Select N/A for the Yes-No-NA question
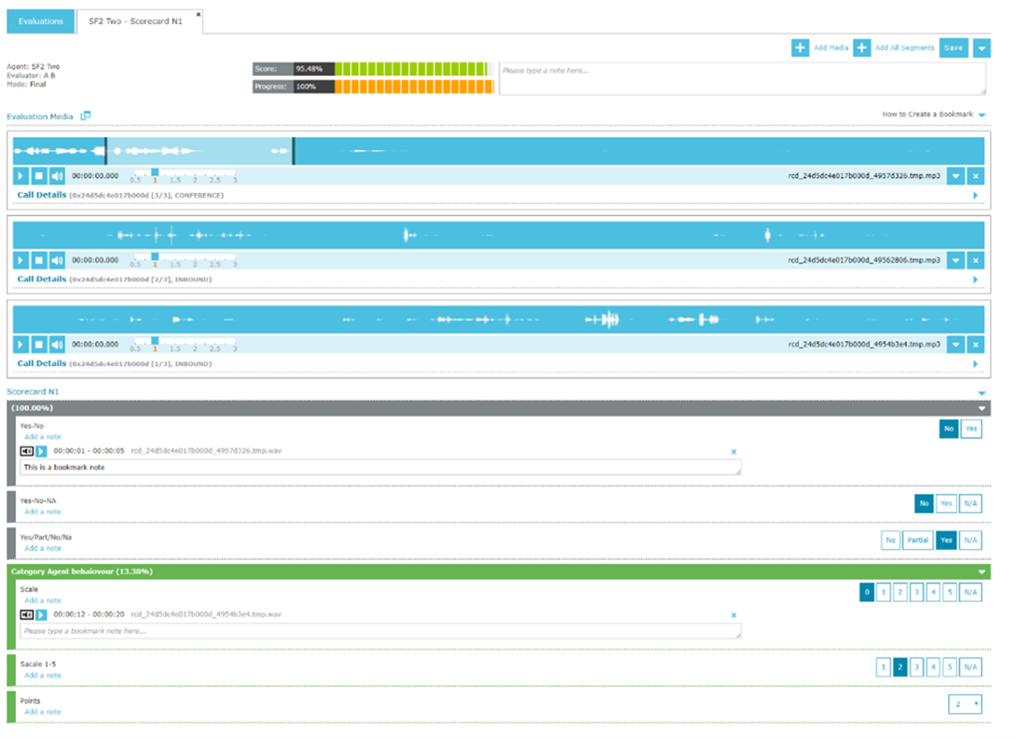The width and height of the screenshot is (1016, 739). (x=969, y=503)
